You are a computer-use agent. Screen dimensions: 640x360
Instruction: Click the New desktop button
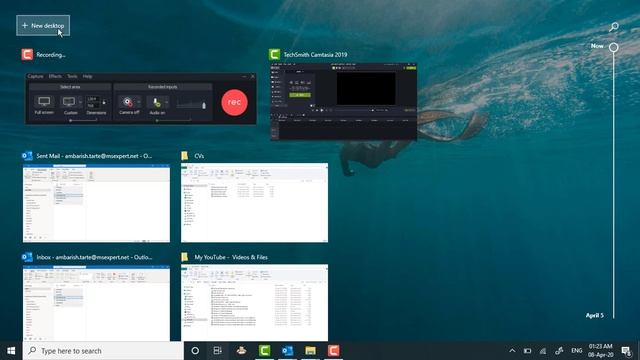click(43, 26)
